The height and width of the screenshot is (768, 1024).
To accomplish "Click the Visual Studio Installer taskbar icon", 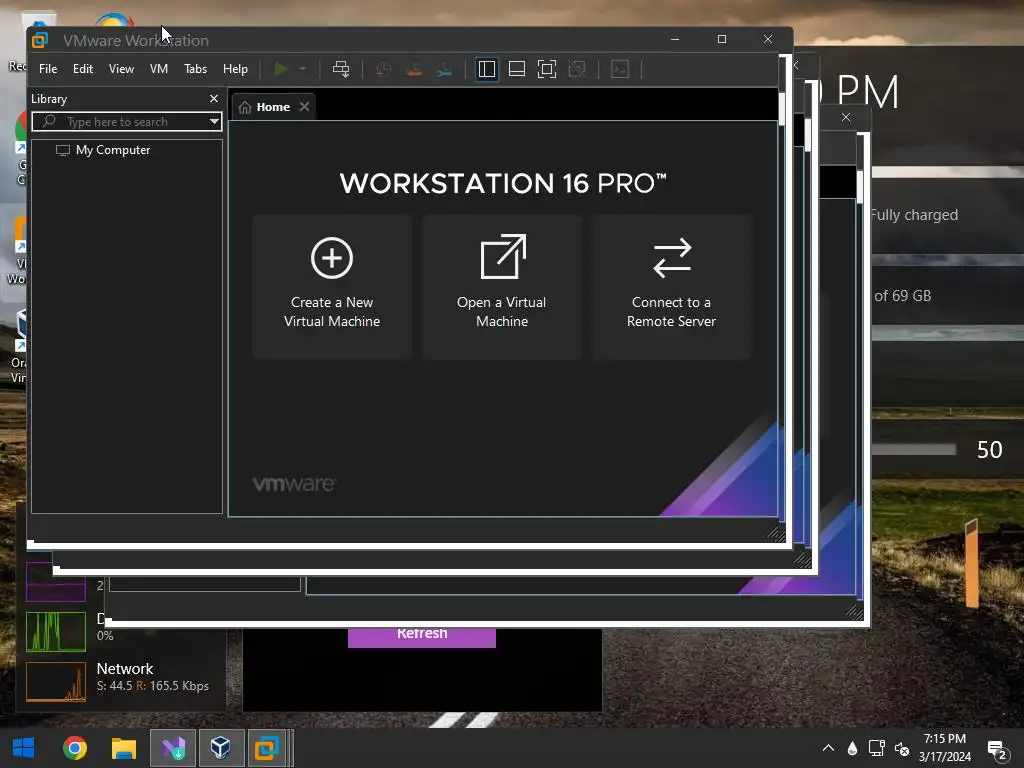I will click(173, 748).
